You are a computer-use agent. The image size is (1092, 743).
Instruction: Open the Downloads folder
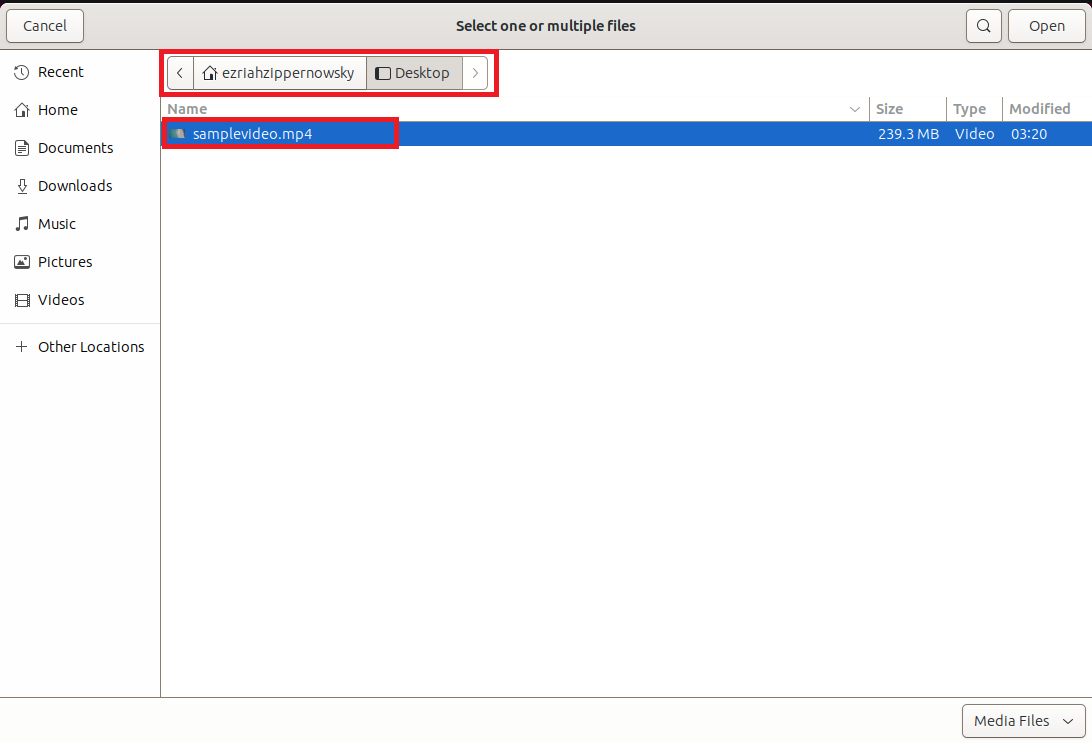click(74, 185)
